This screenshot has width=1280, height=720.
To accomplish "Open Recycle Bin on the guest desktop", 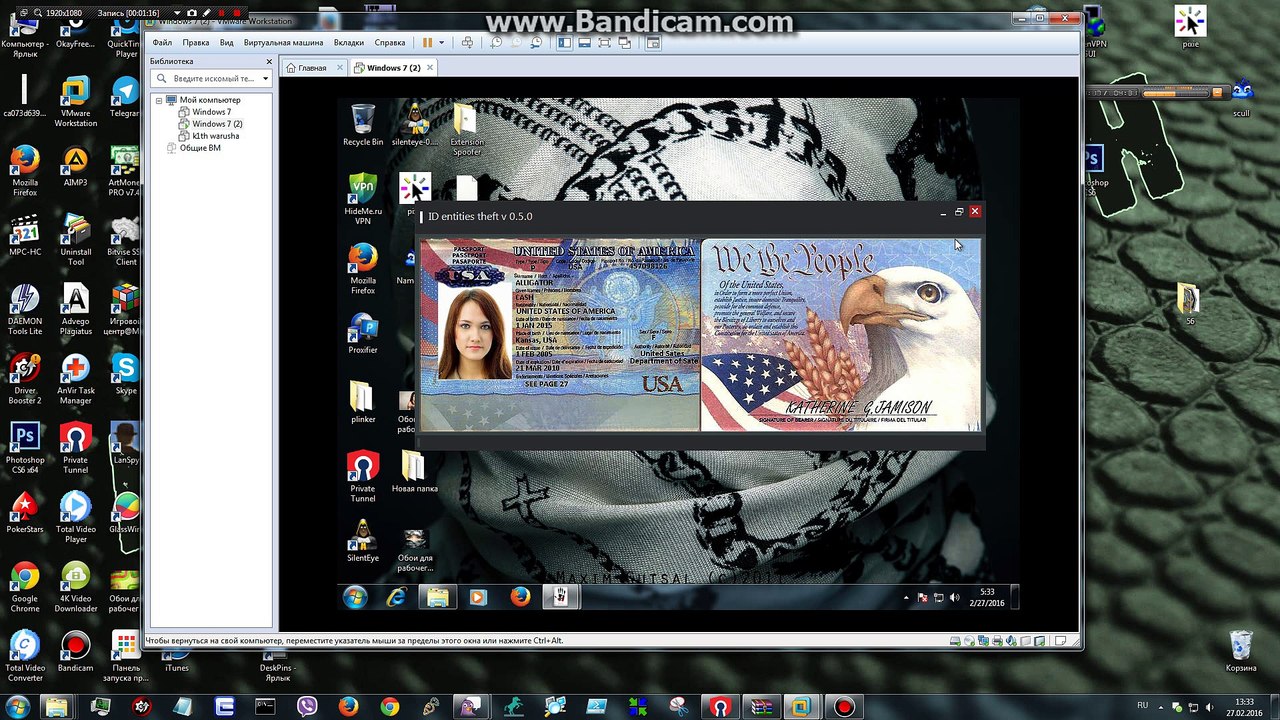I will pyautogui.click(x=363, y=125).
